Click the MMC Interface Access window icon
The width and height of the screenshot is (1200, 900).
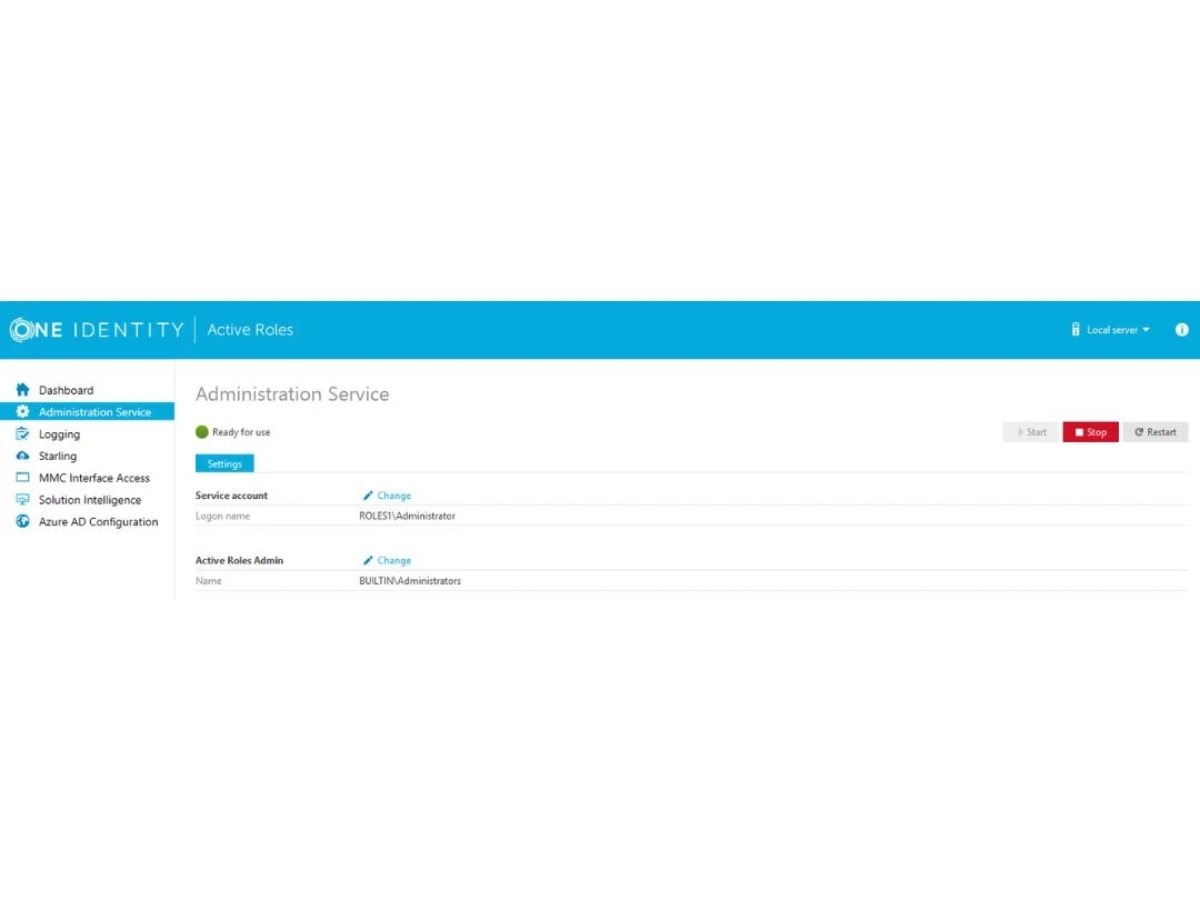[x=23, y=478]
